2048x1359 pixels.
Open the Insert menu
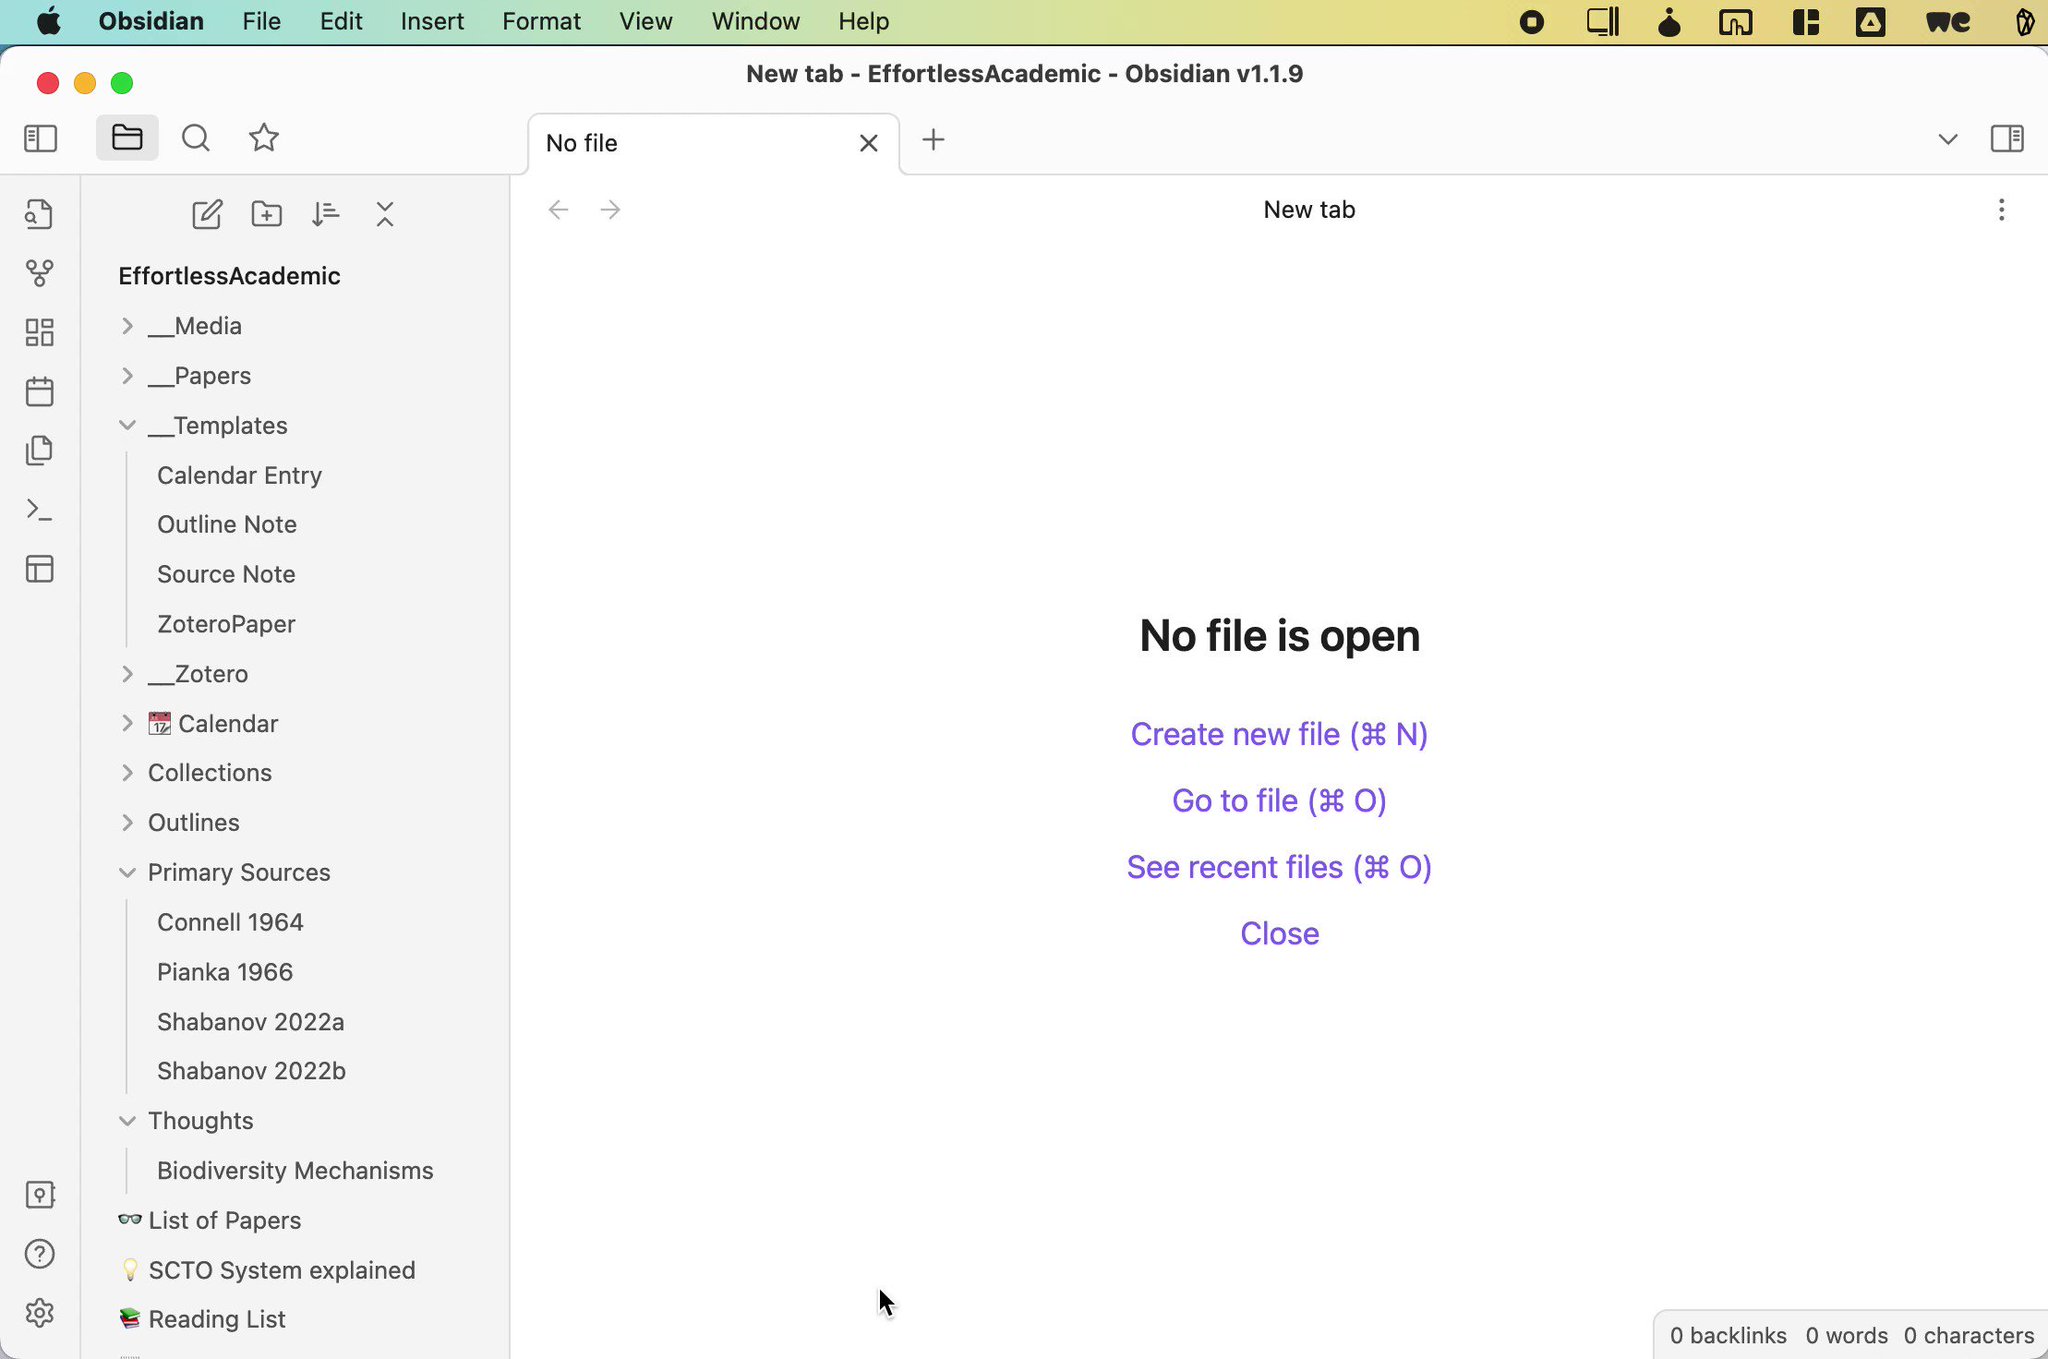pyautogui.click(x=432, y=21)
